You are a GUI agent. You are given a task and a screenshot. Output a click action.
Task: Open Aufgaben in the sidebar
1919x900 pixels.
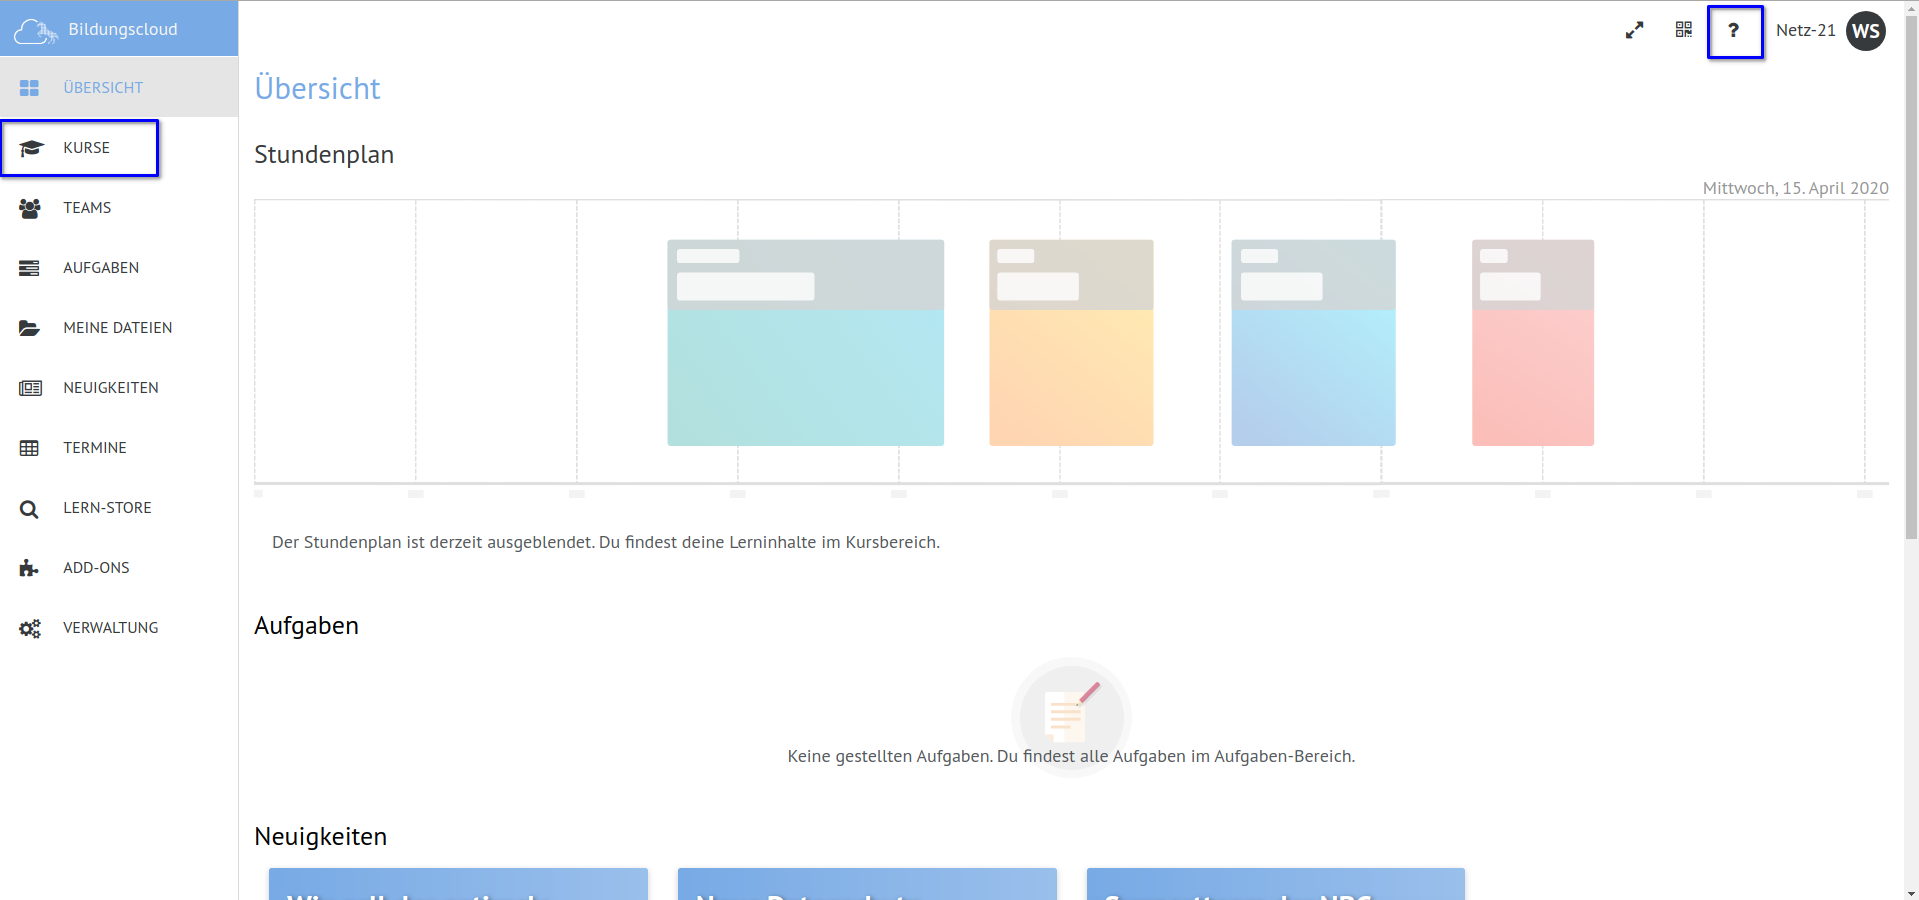pyautogui.click(x=100, y=268)
